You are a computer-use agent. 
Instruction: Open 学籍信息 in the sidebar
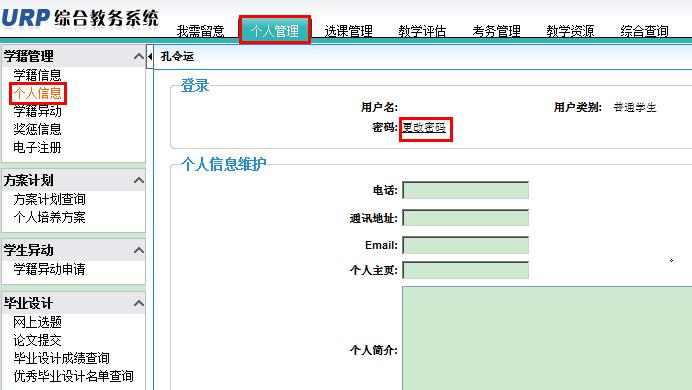[x=38, y=75]
